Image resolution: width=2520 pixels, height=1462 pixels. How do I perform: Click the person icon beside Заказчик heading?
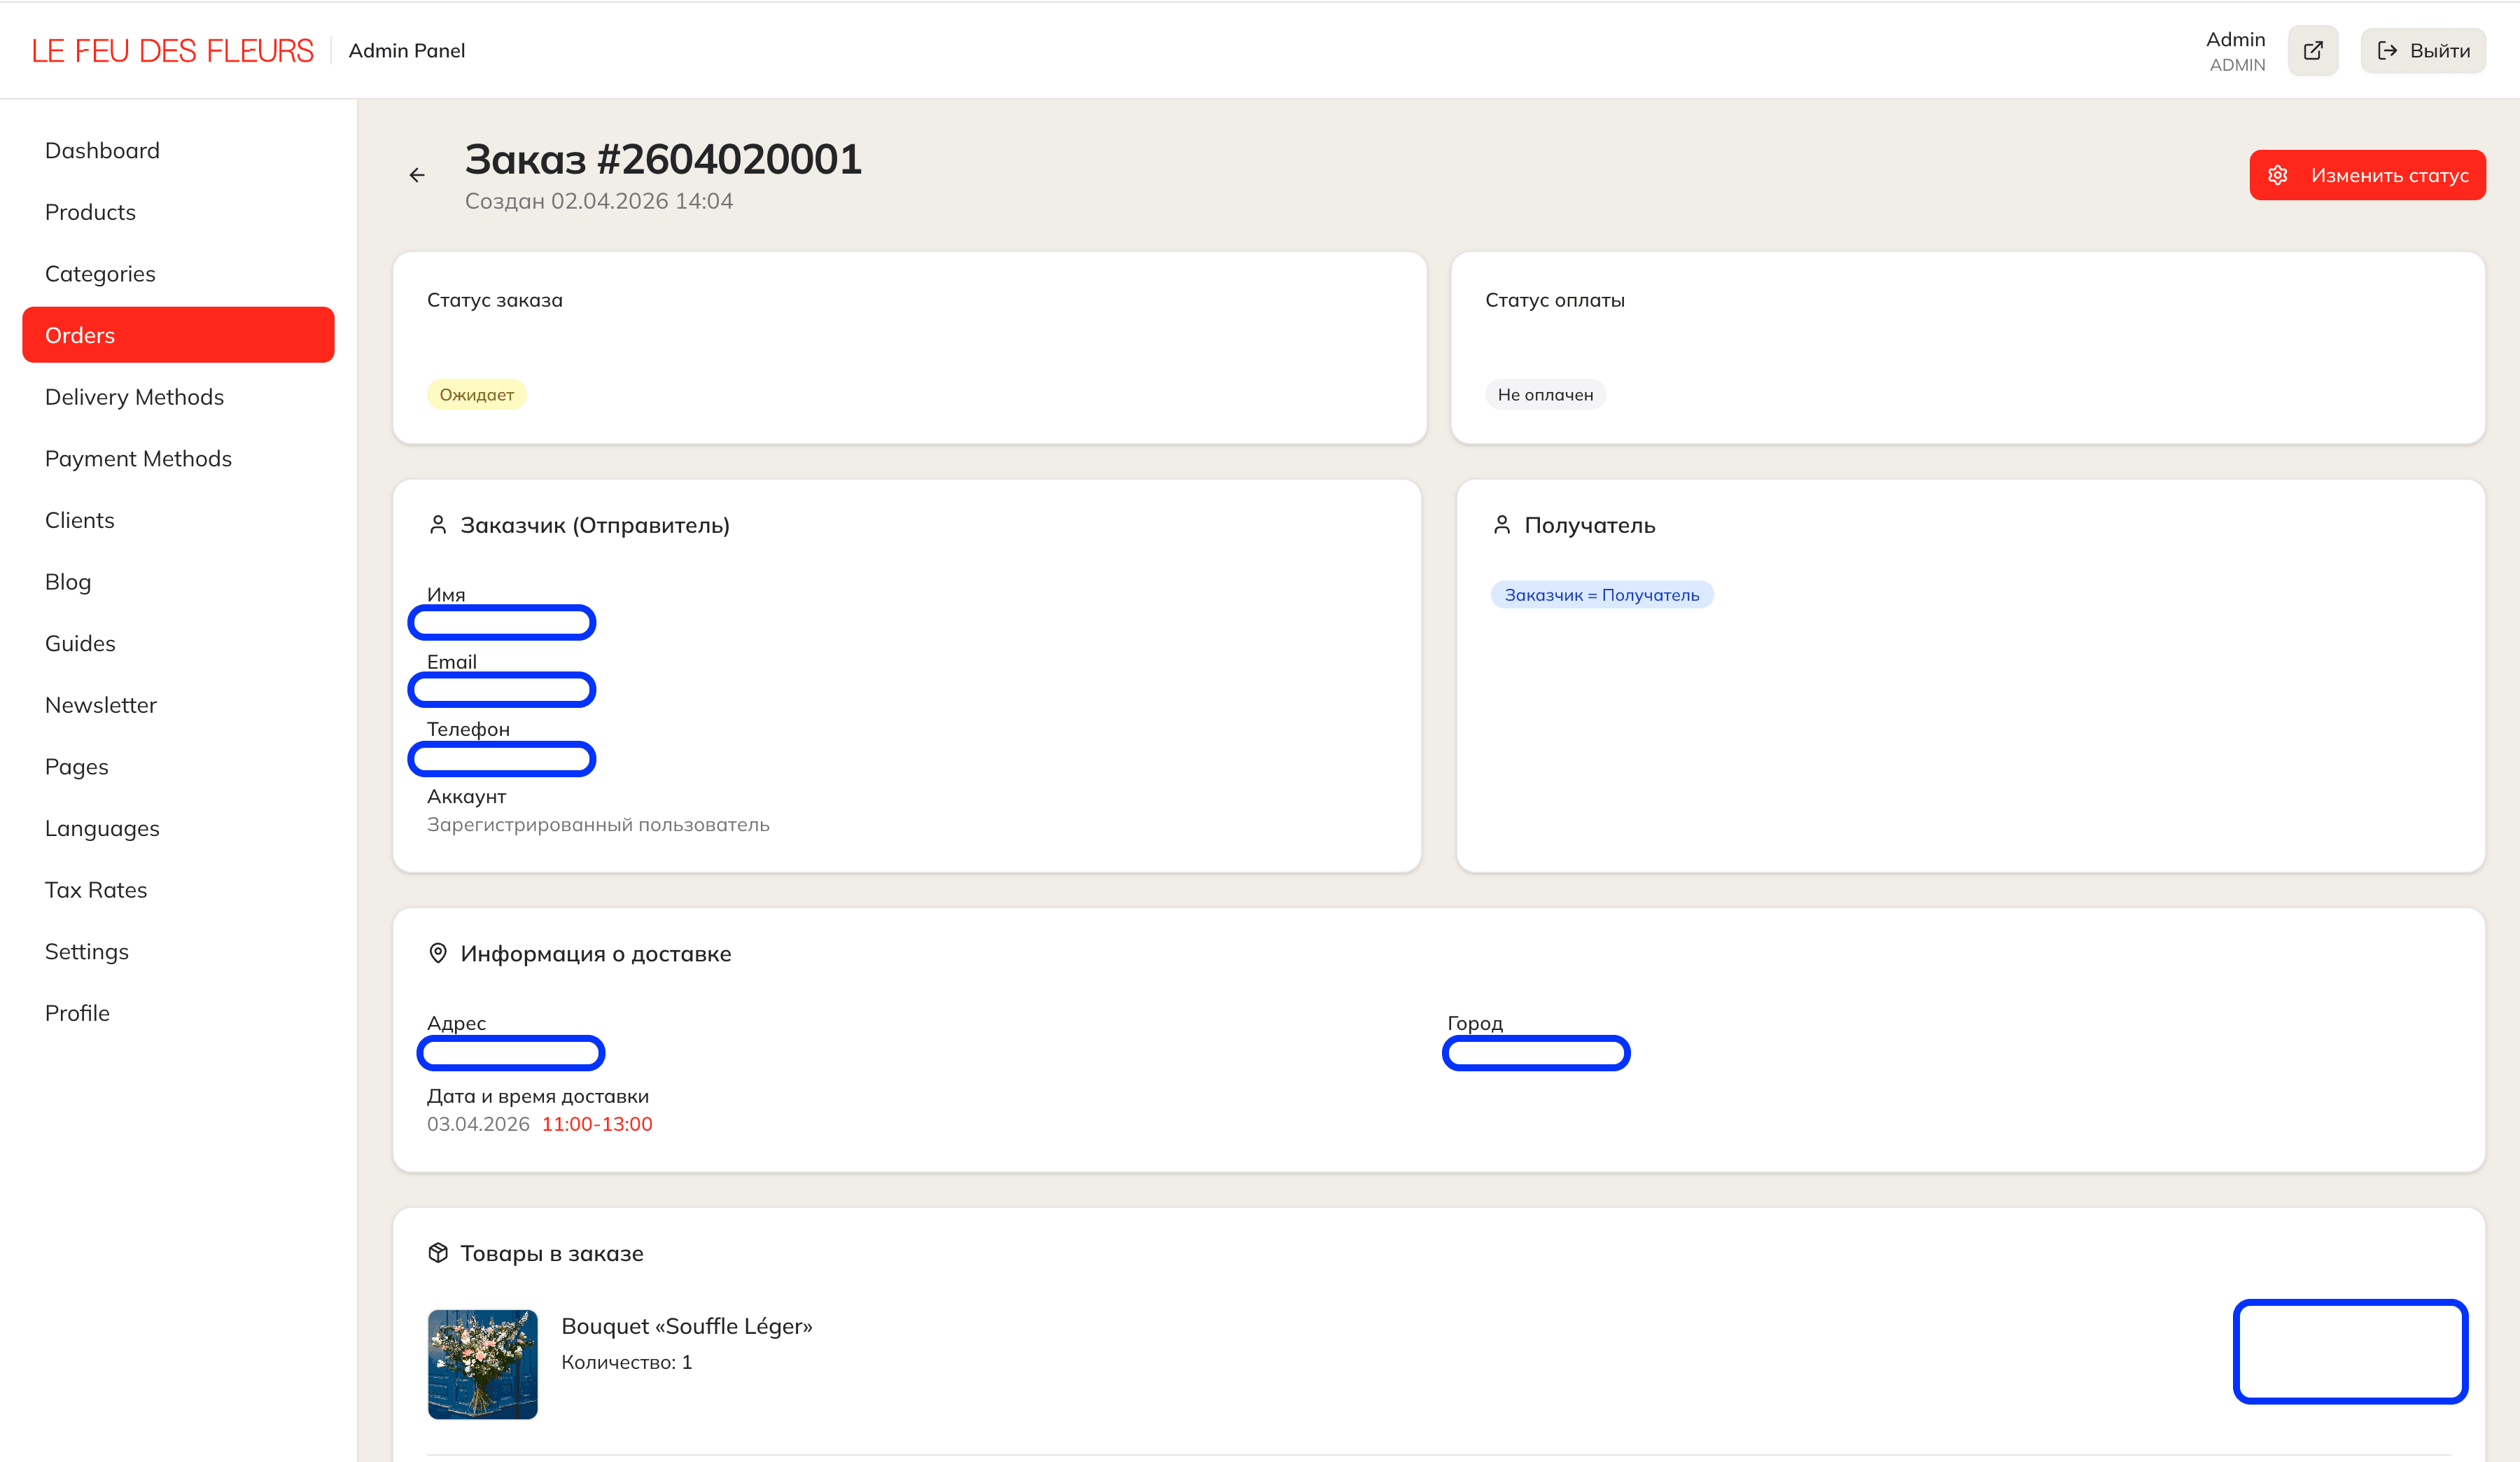pyautogui.click(x=438, y=525)
